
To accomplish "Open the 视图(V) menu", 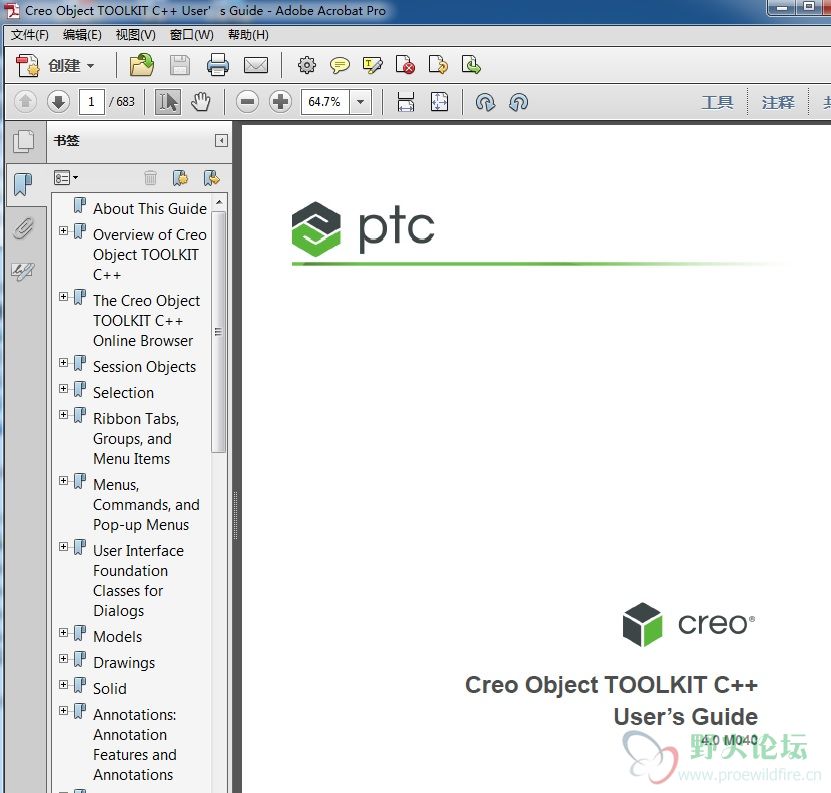I will (x=136, y=35).
